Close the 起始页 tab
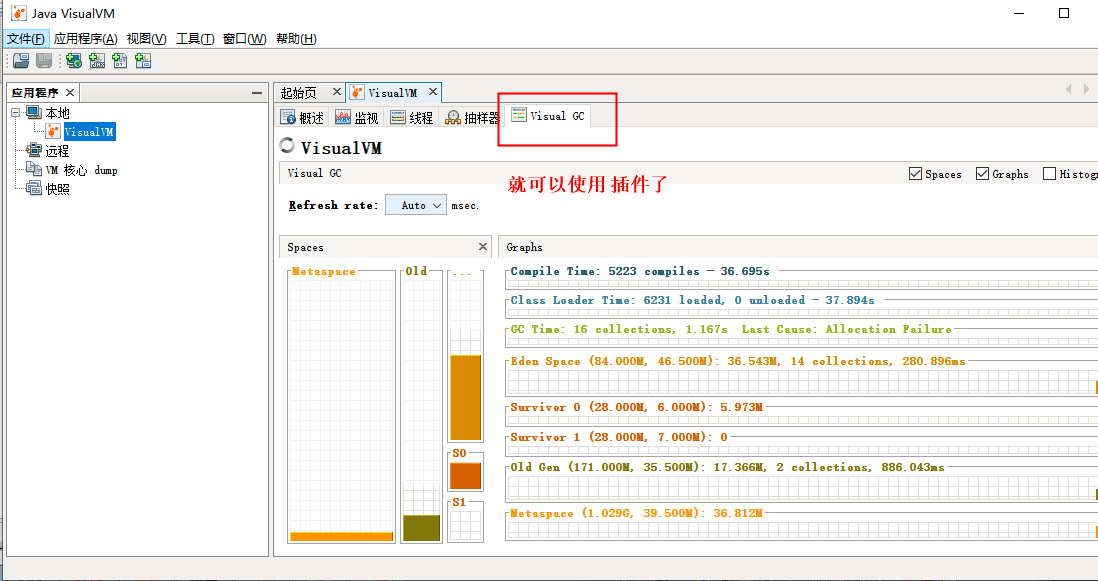Viewport: 1098px width, 581px height. [x=336, y=92]
